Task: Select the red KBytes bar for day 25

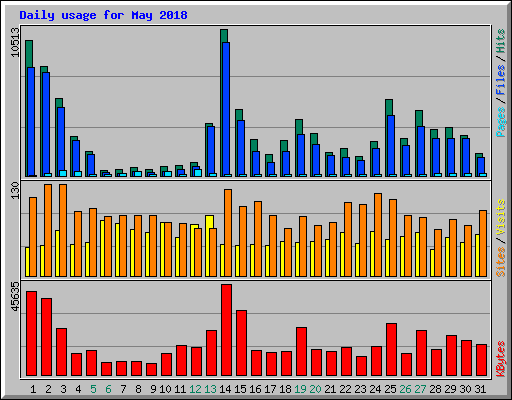Action: click(391, 350)
